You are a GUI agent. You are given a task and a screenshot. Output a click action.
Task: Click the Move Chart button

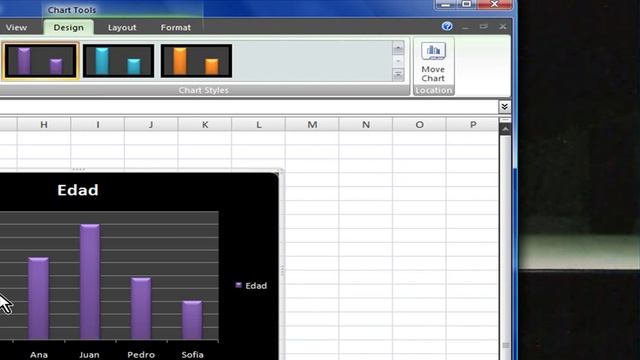(x=433, y=62)
